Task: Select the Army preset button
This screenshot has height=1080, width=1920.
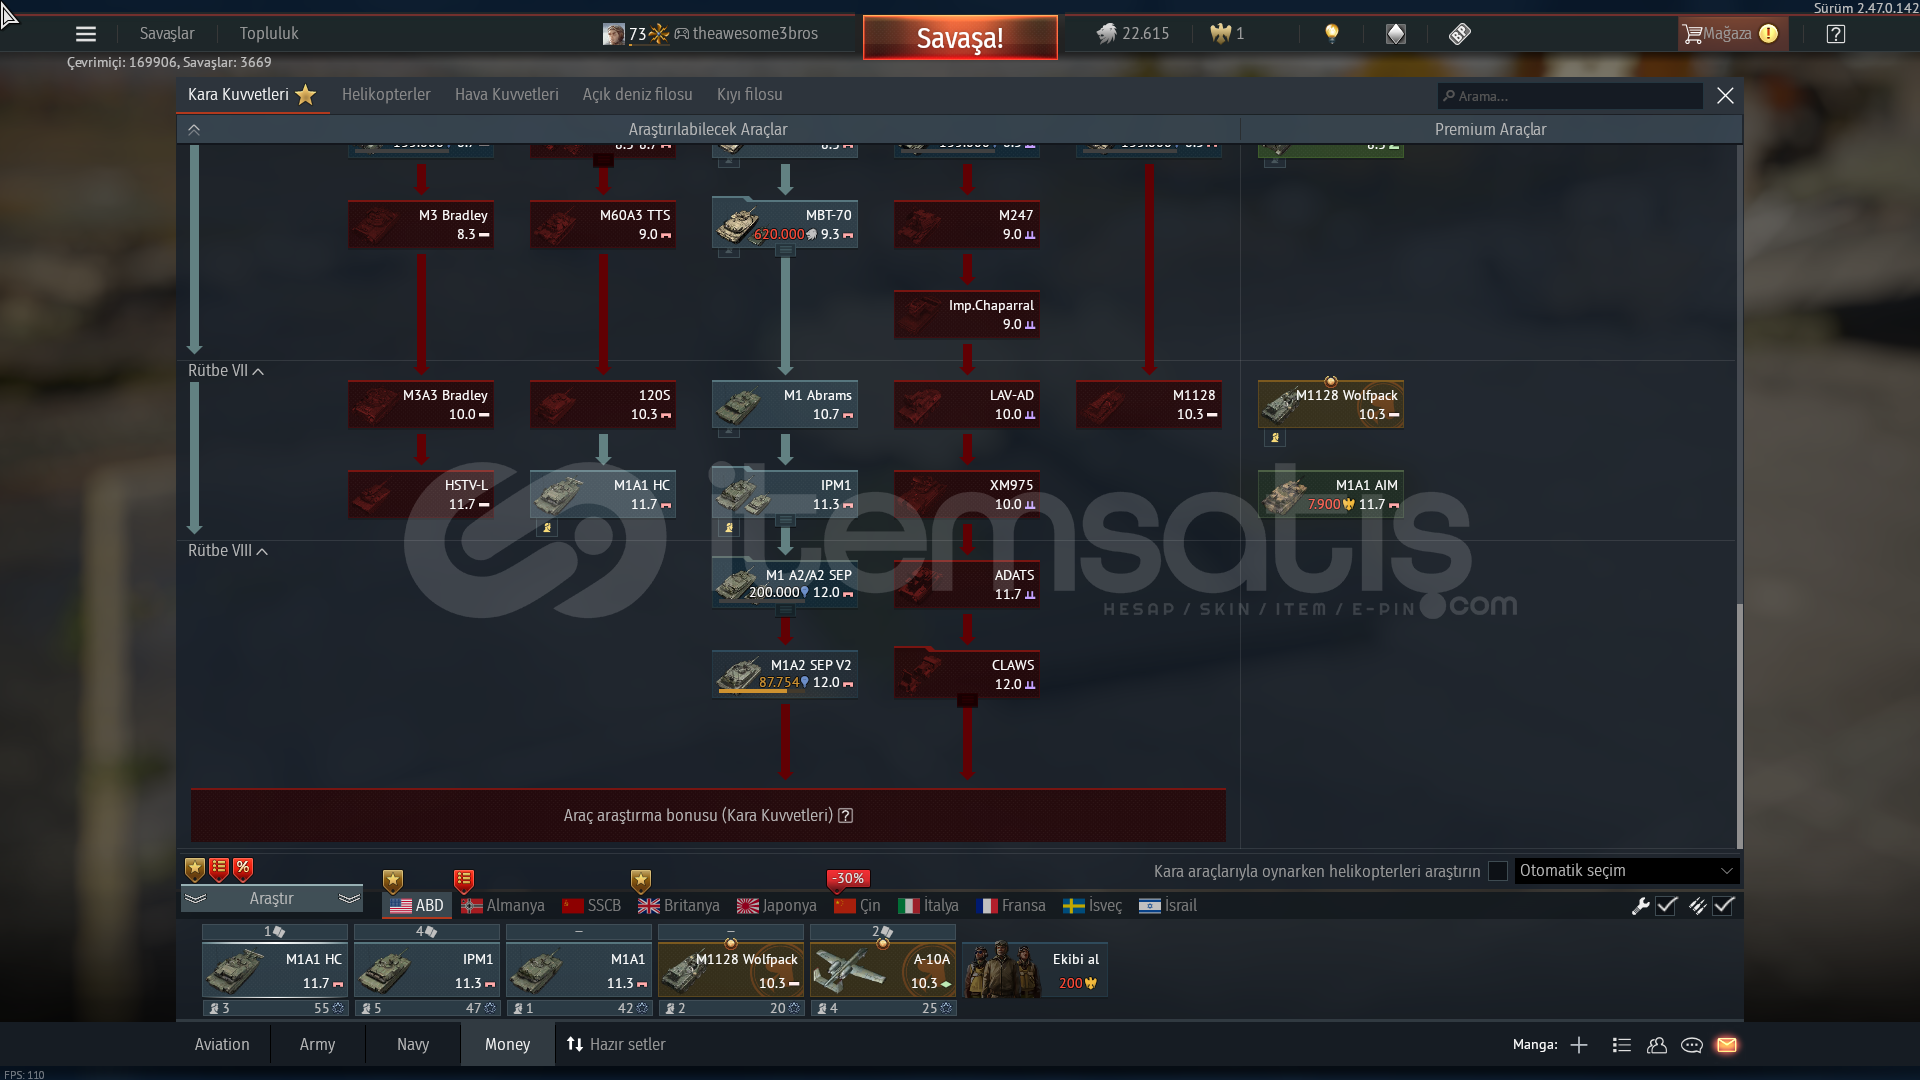Action: click(317, 1045)
